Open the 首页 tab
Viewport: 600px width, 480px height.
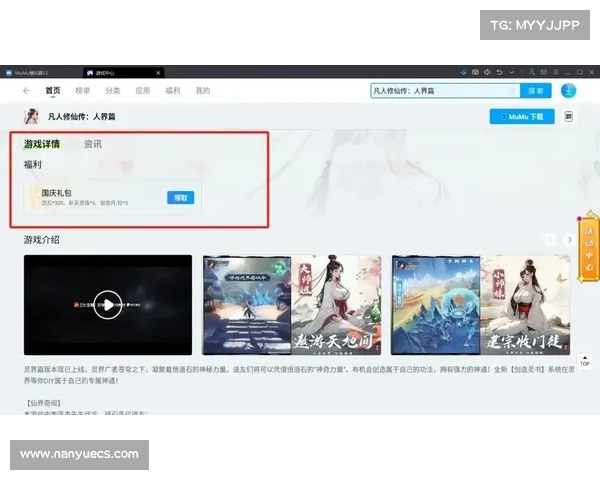53,91
